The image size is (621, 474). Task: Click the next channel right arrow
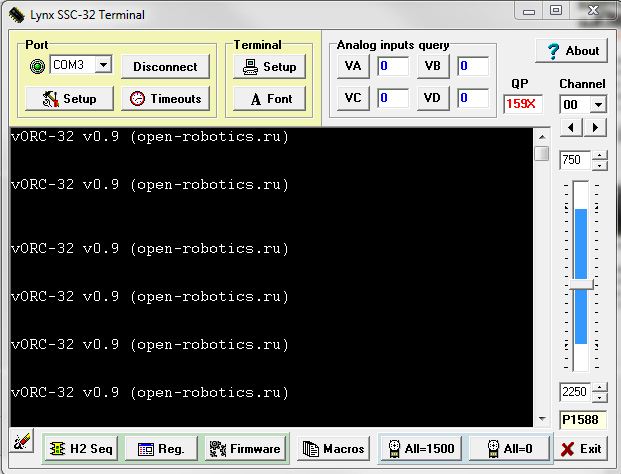coord(596,128)
